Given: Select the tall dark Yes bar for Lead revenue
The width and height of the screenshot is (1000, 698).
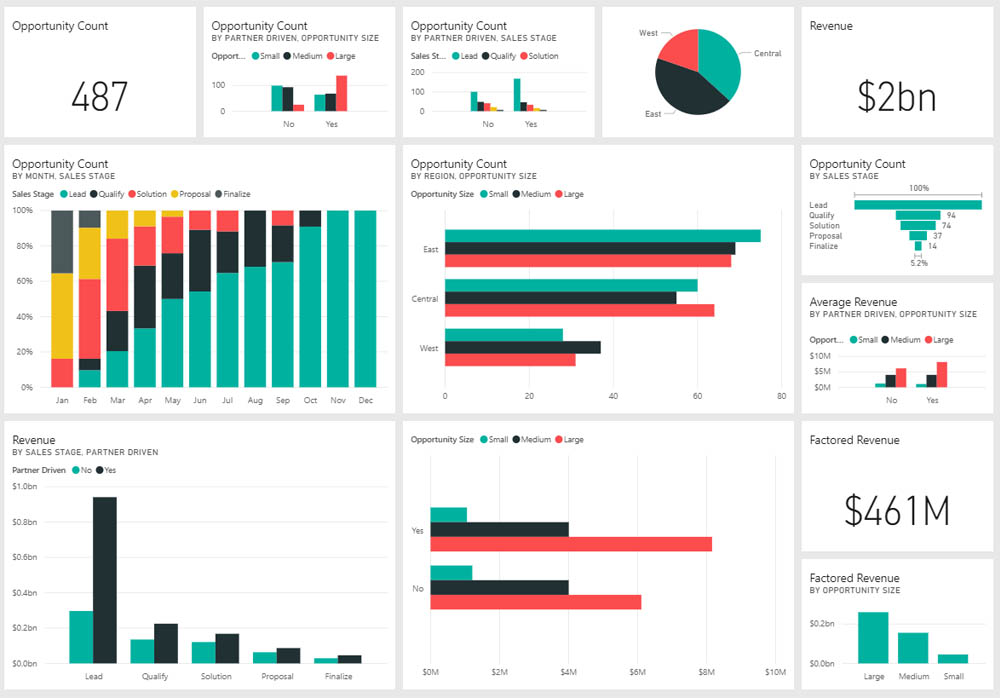Looking at the screenshot, I should [x=105, y=580].
